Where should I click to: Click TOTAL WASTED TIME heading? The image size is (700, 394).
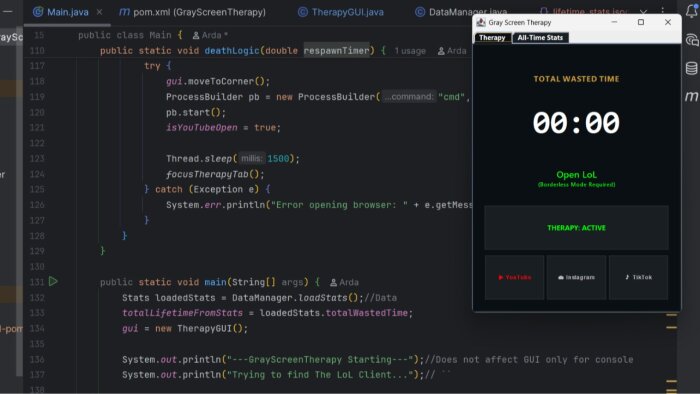(576, 79)
